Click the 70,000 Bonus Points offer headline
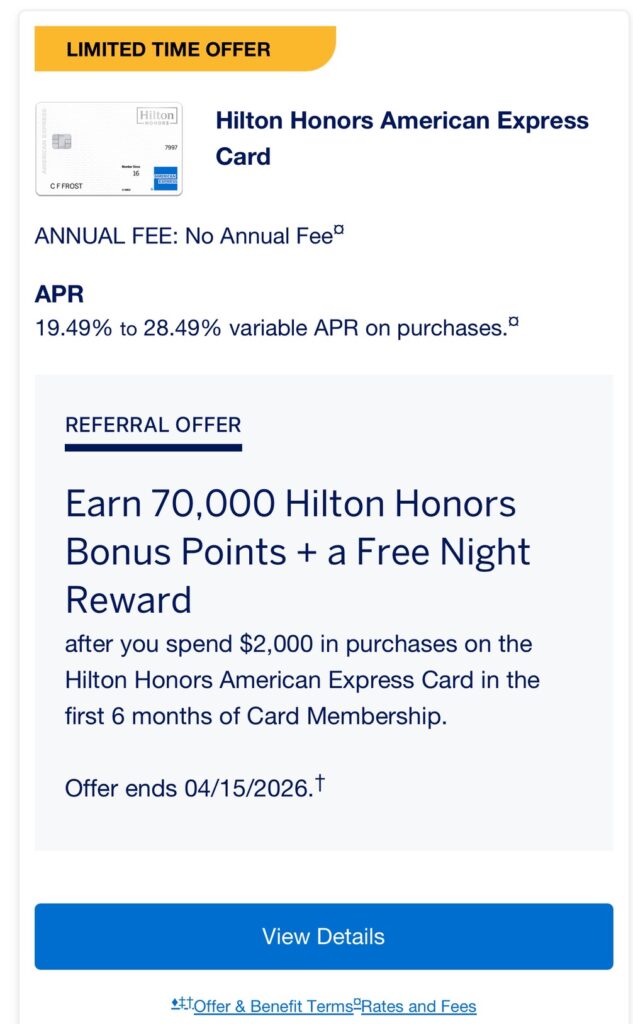The image size is (633, 1024). 297,551
